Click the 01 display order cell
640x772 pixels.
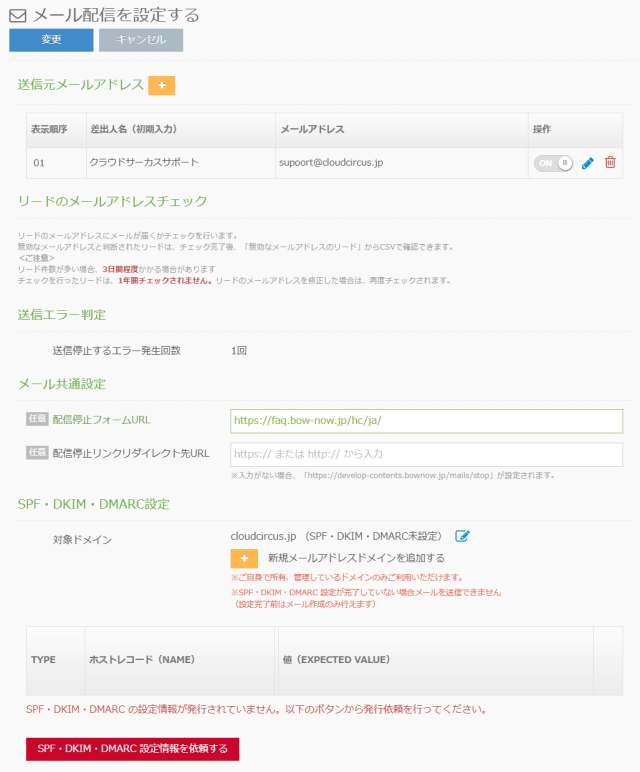57,163
